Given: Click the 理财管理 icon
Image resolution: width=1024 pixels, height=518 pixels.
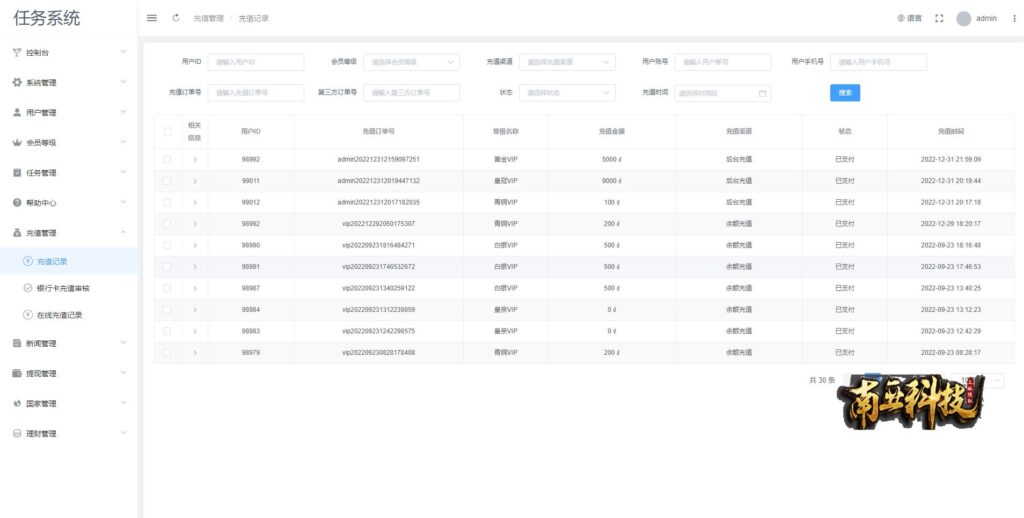Looking at the screenshot, I should [x=17, y=433].
